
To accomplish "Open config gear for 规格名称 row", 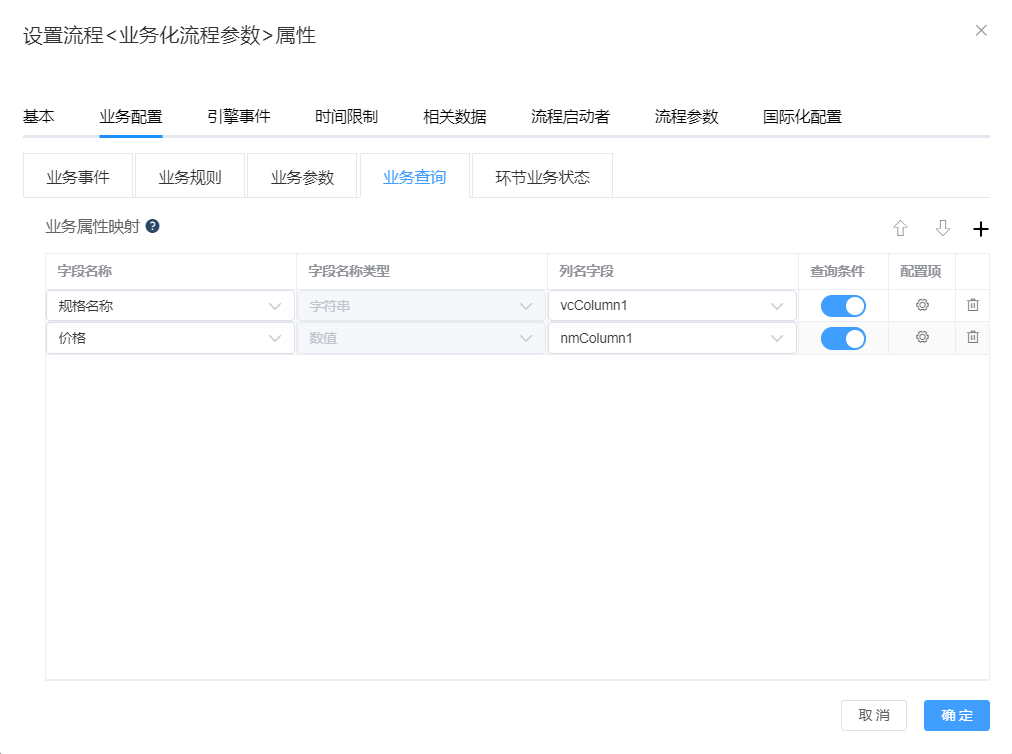I will tap(922, 306).
